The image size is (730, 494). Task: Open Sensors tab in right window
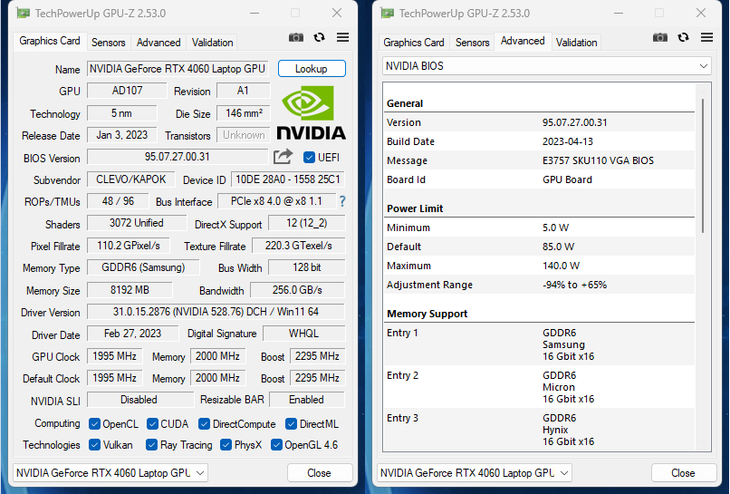pos(472,42)
